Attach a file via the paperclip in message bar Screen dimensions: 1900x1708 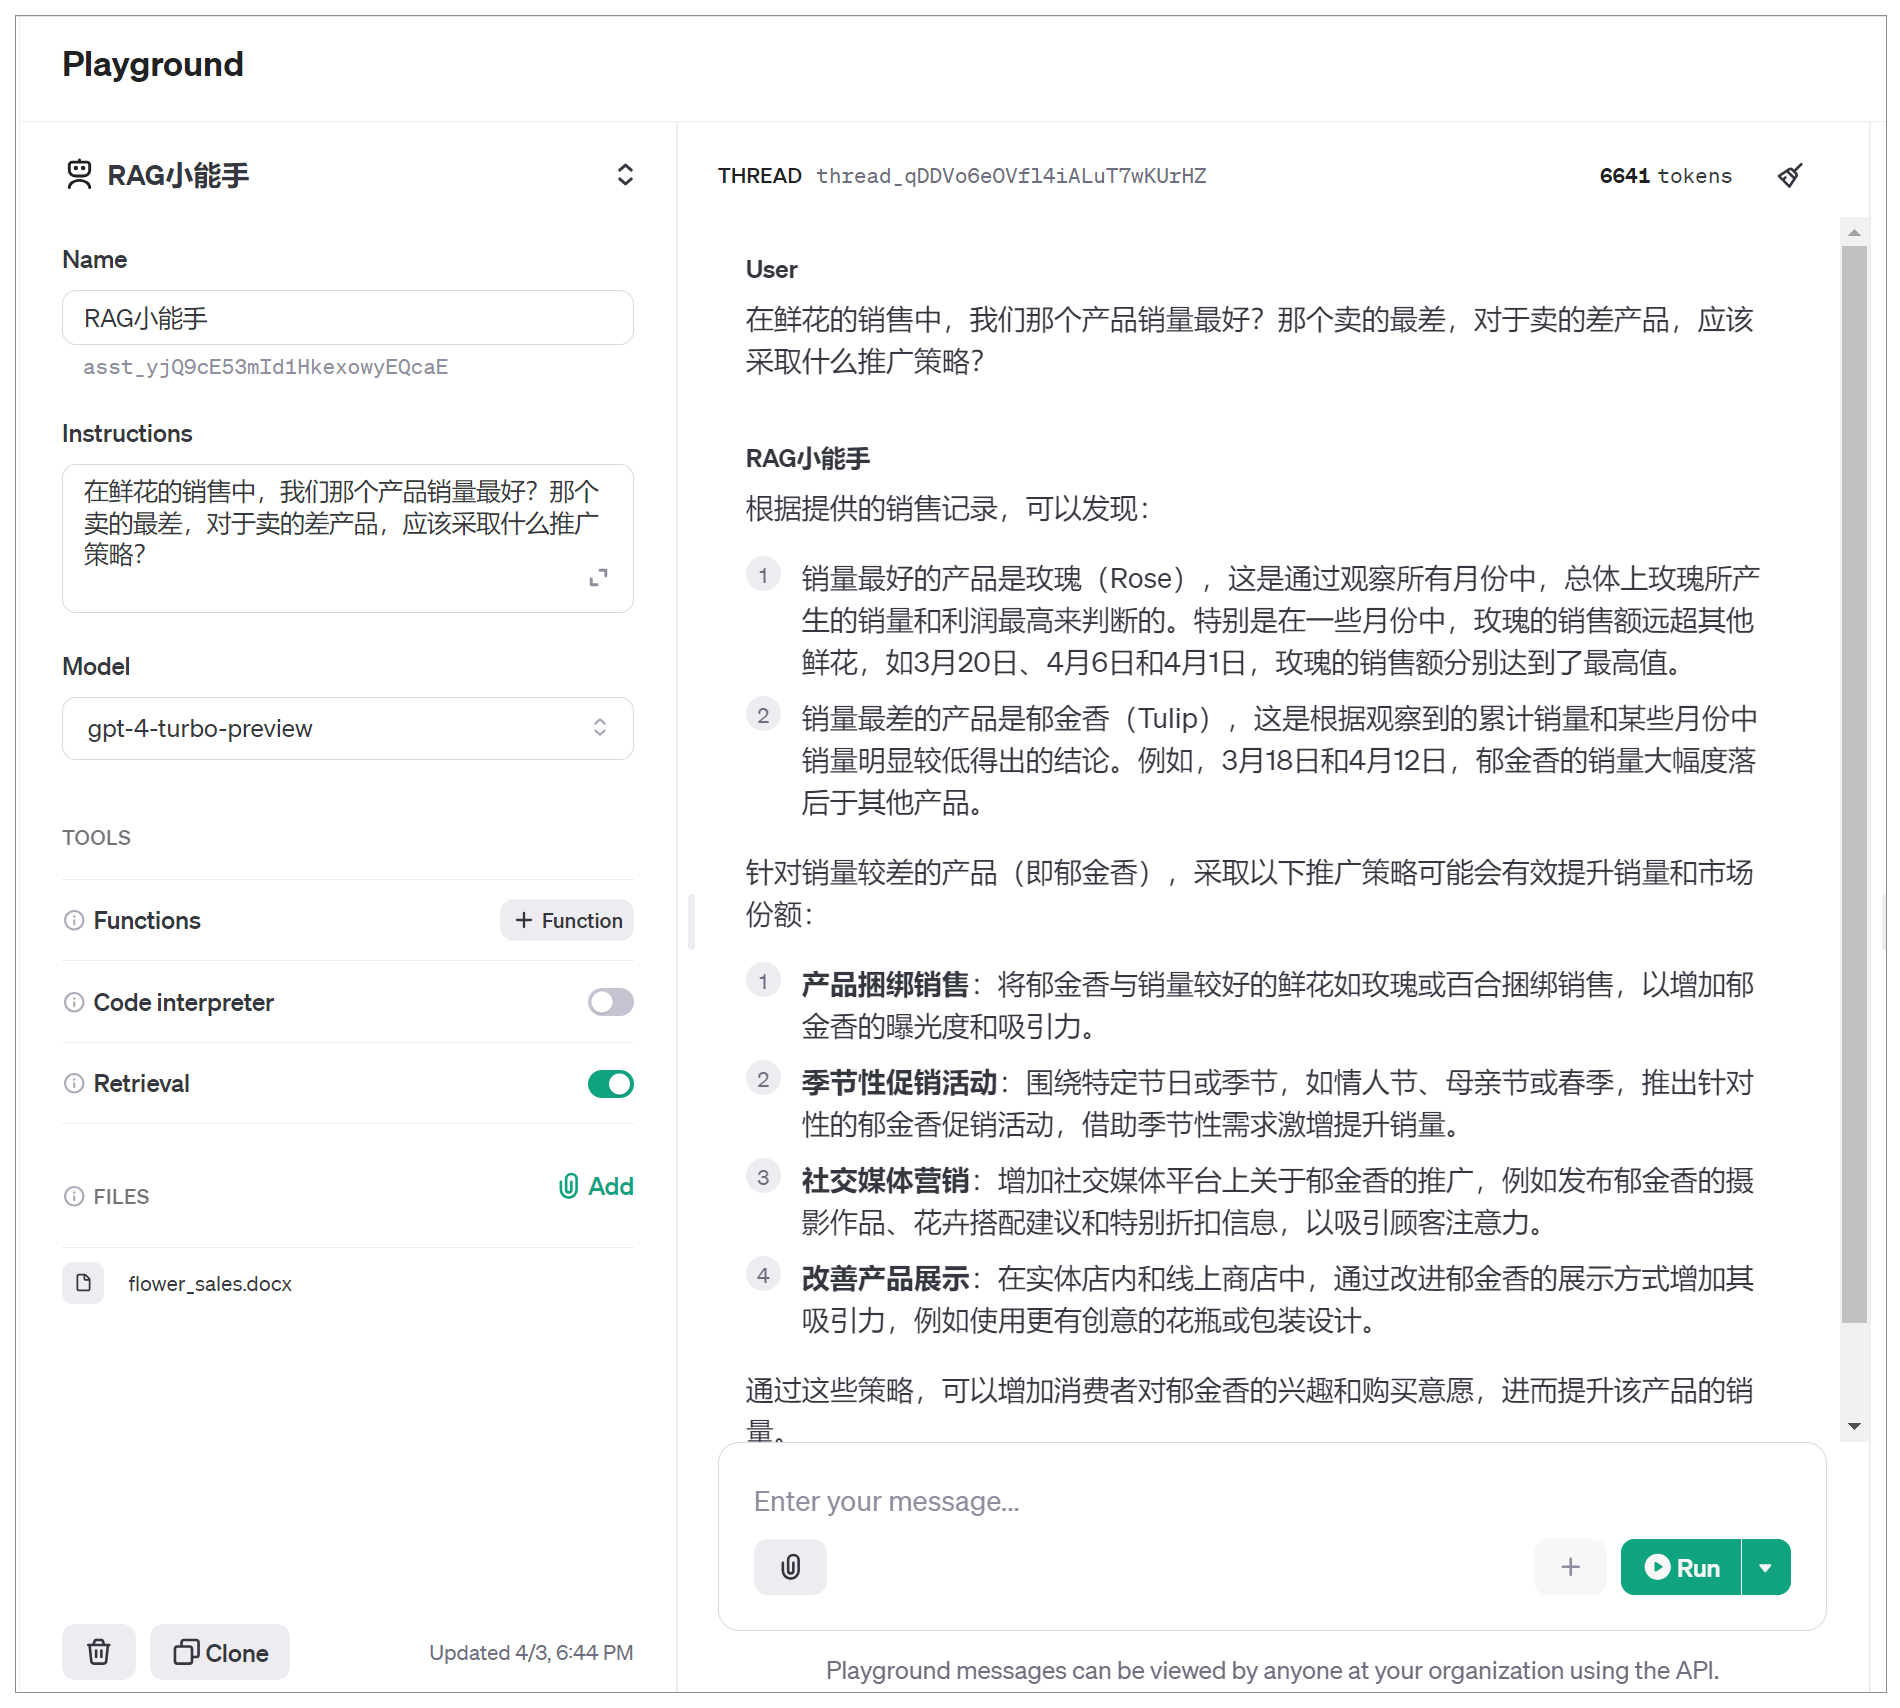coord(789,1566)
